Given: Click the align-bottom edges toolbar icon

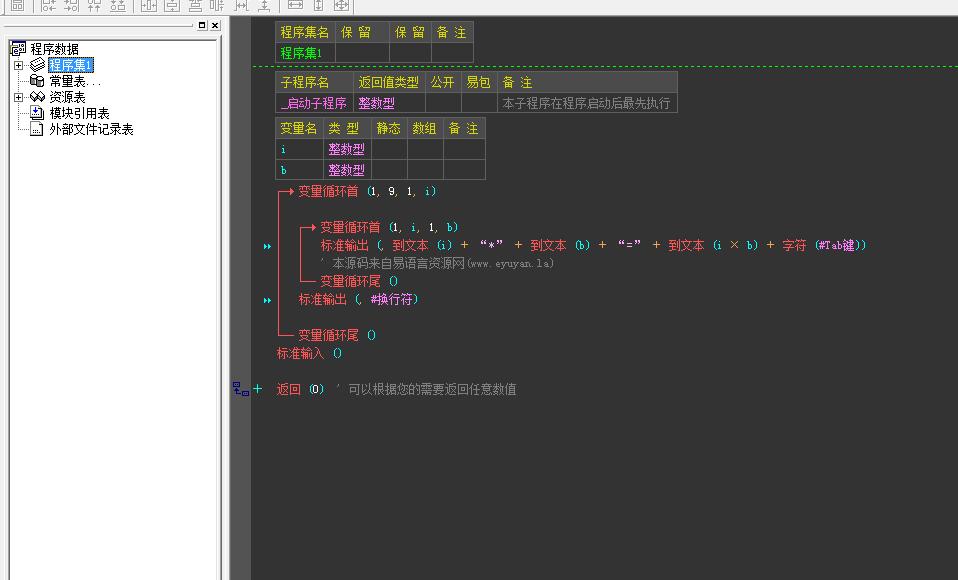Looking at the screenshot, I should pos(117,6).
